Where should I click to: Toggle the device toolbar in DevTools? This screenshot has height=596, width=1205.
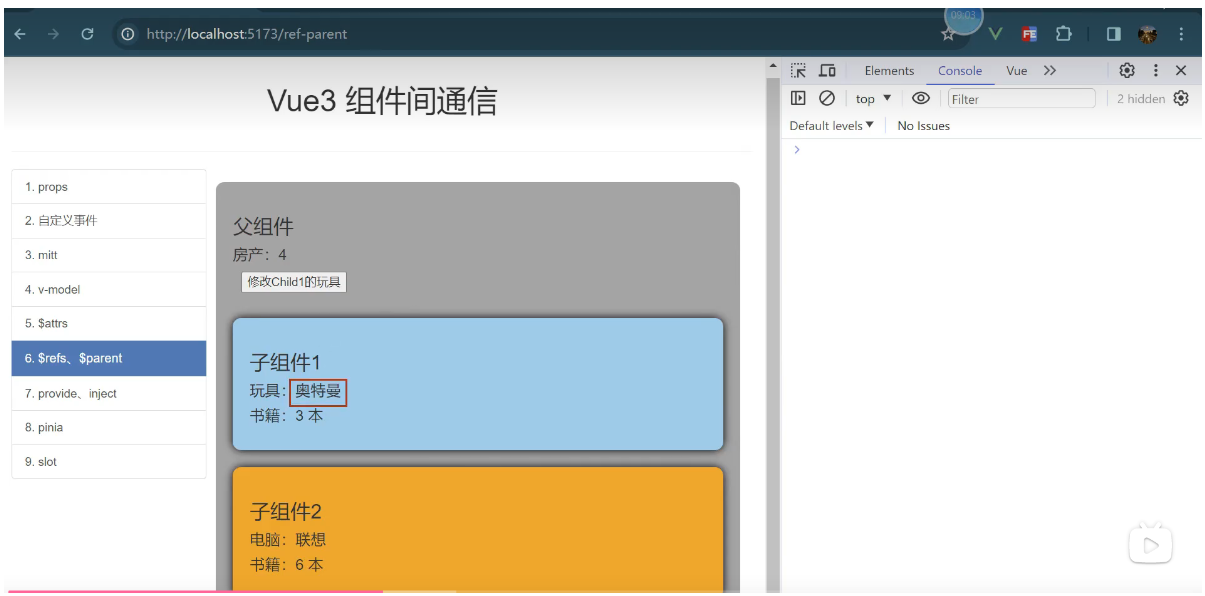coord(827,70)
